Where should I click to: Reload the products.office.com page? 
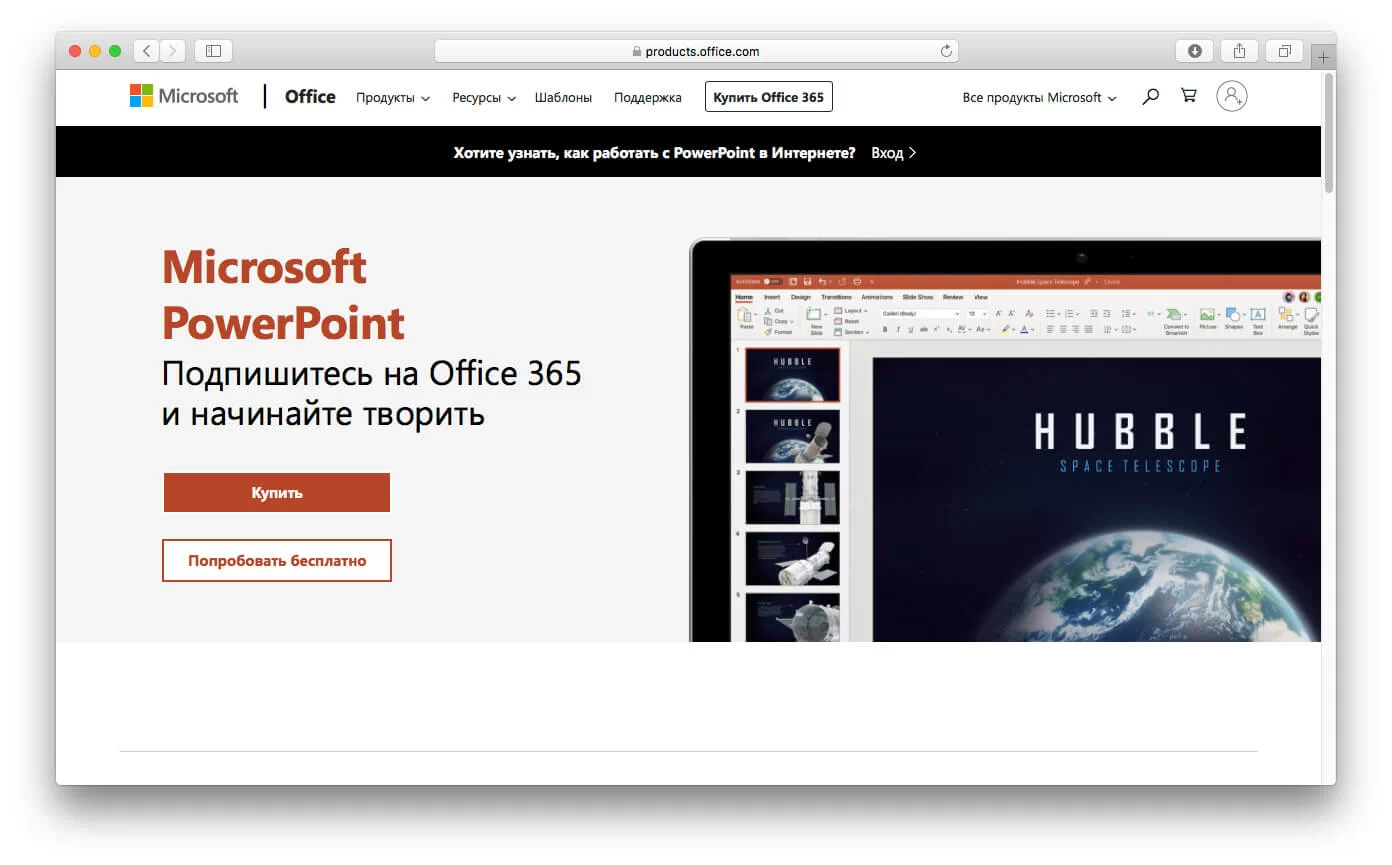pos(946,50)
